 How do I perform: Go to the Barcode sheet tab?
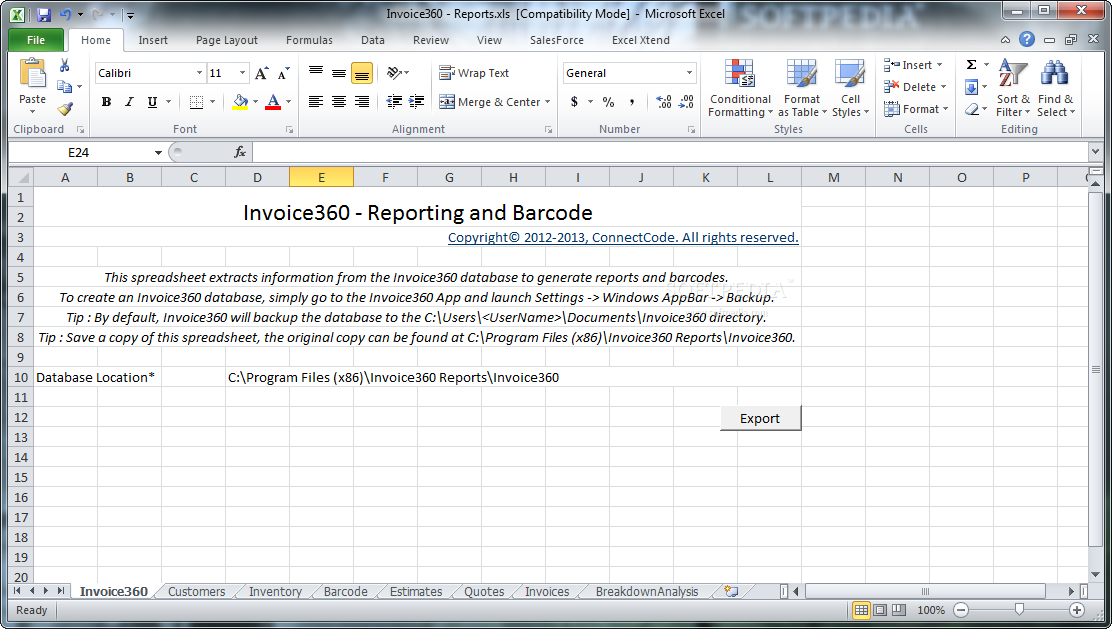[x=345, y=591]
